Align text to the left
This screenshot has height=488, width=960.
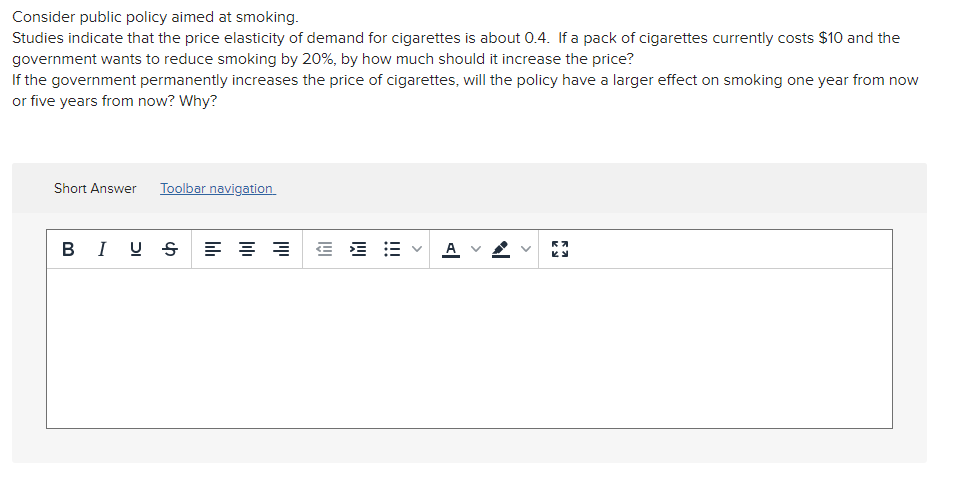(x=212, y=249)
